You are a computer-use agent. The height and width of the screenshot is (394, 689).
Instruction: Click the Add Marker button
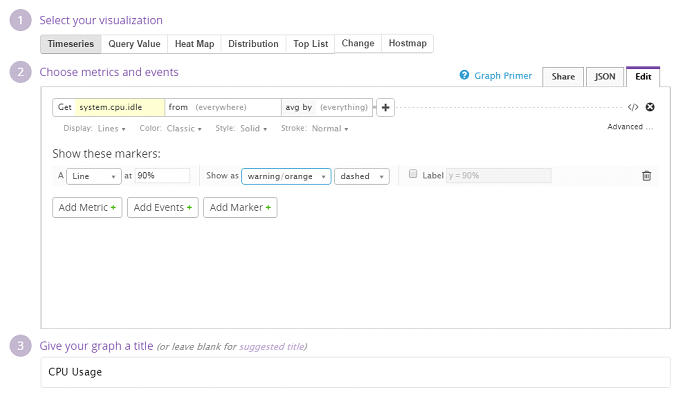tap(240, 207)
